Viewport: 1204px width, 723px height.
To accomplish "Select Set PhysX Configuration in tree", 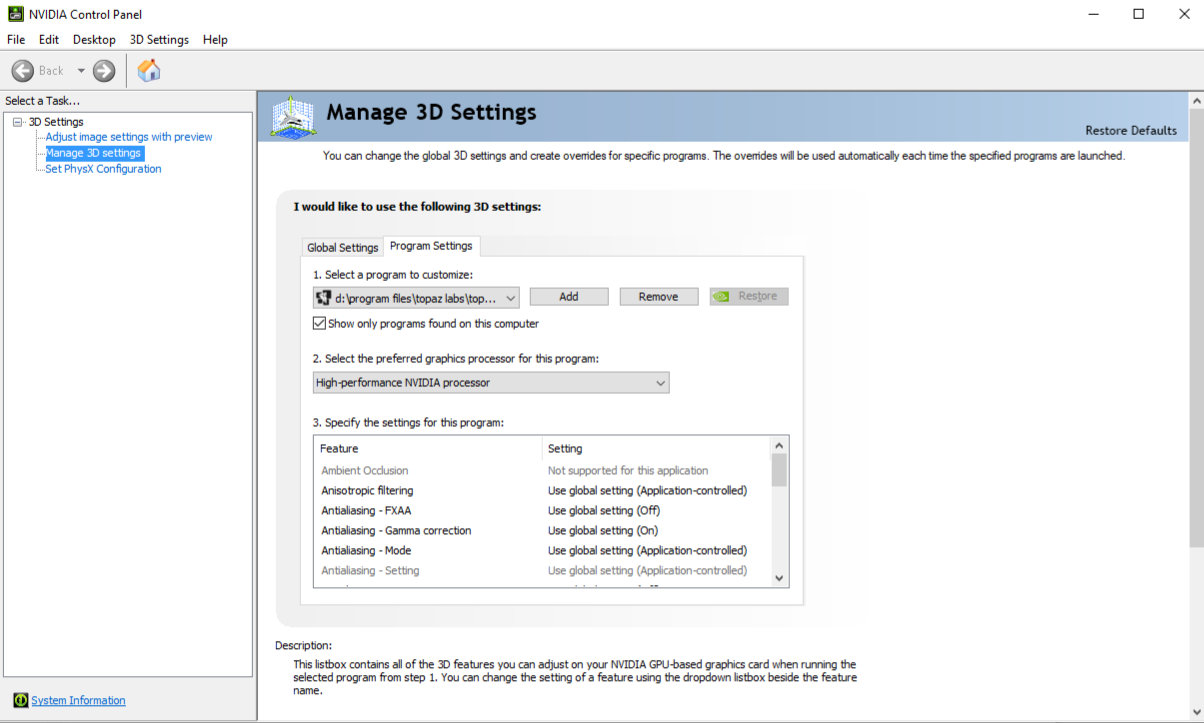I will point(103,169).
